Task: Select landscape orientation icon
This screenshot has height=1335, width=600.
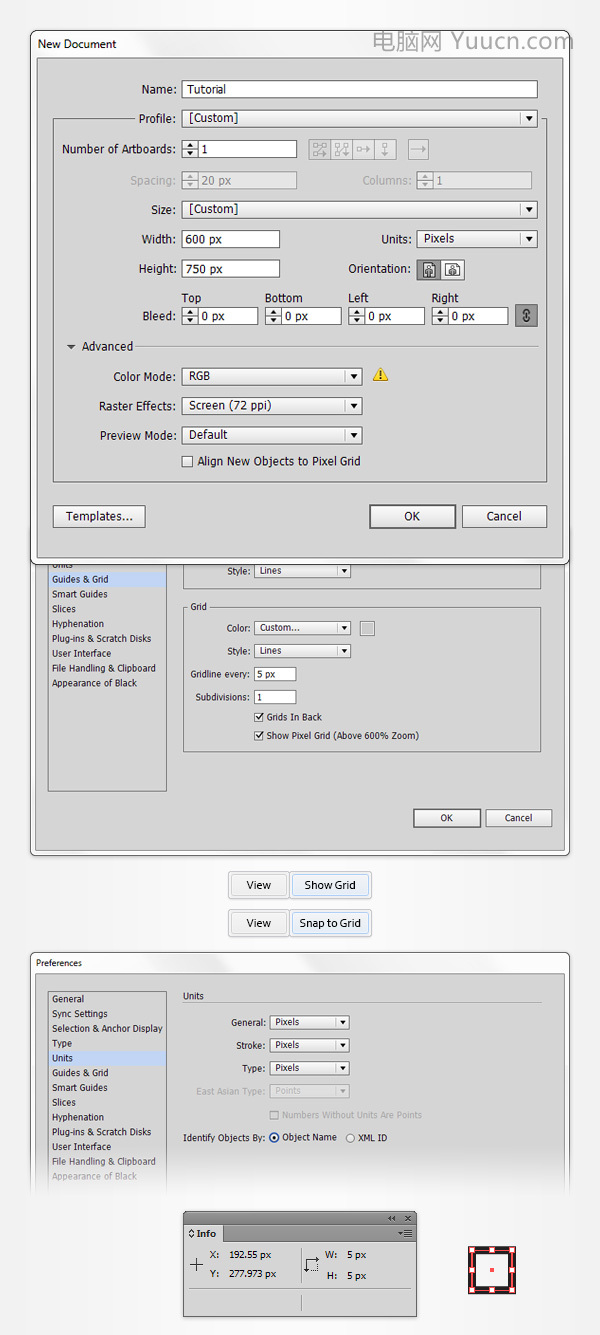Action: [x=453, y=270]
